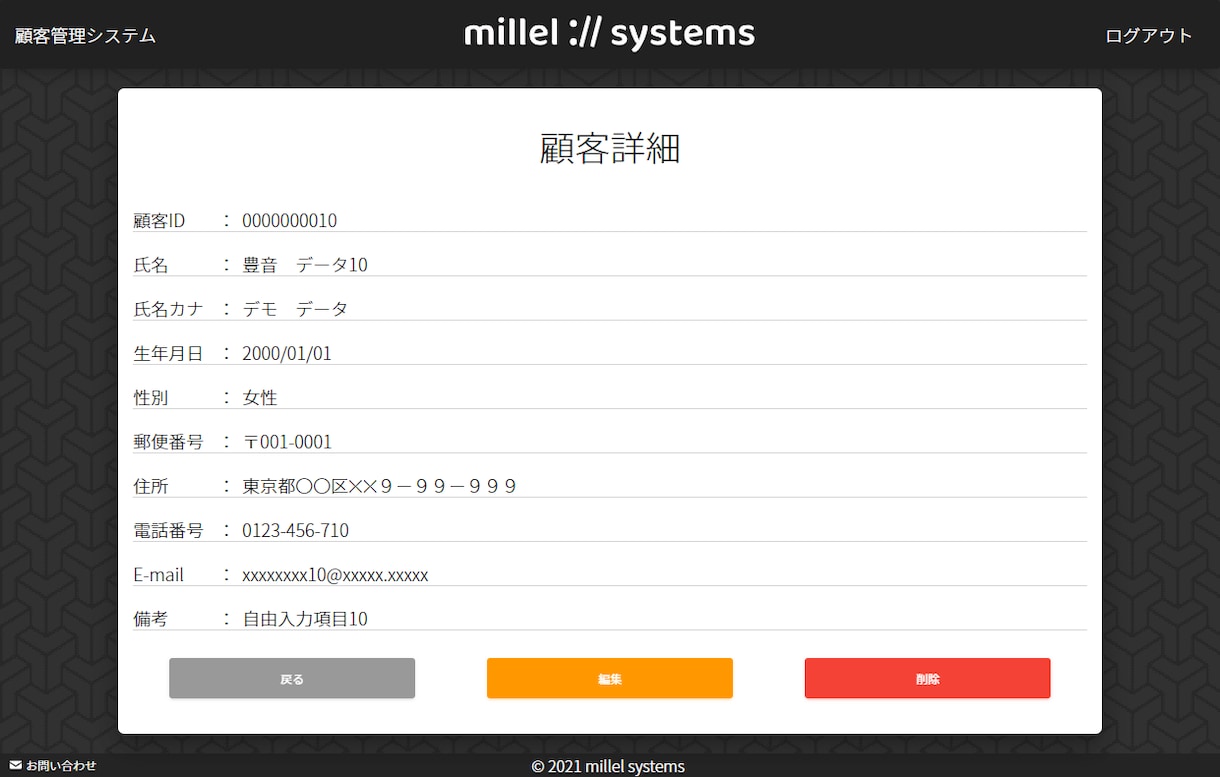Click the 顧客ID field label

159,220
